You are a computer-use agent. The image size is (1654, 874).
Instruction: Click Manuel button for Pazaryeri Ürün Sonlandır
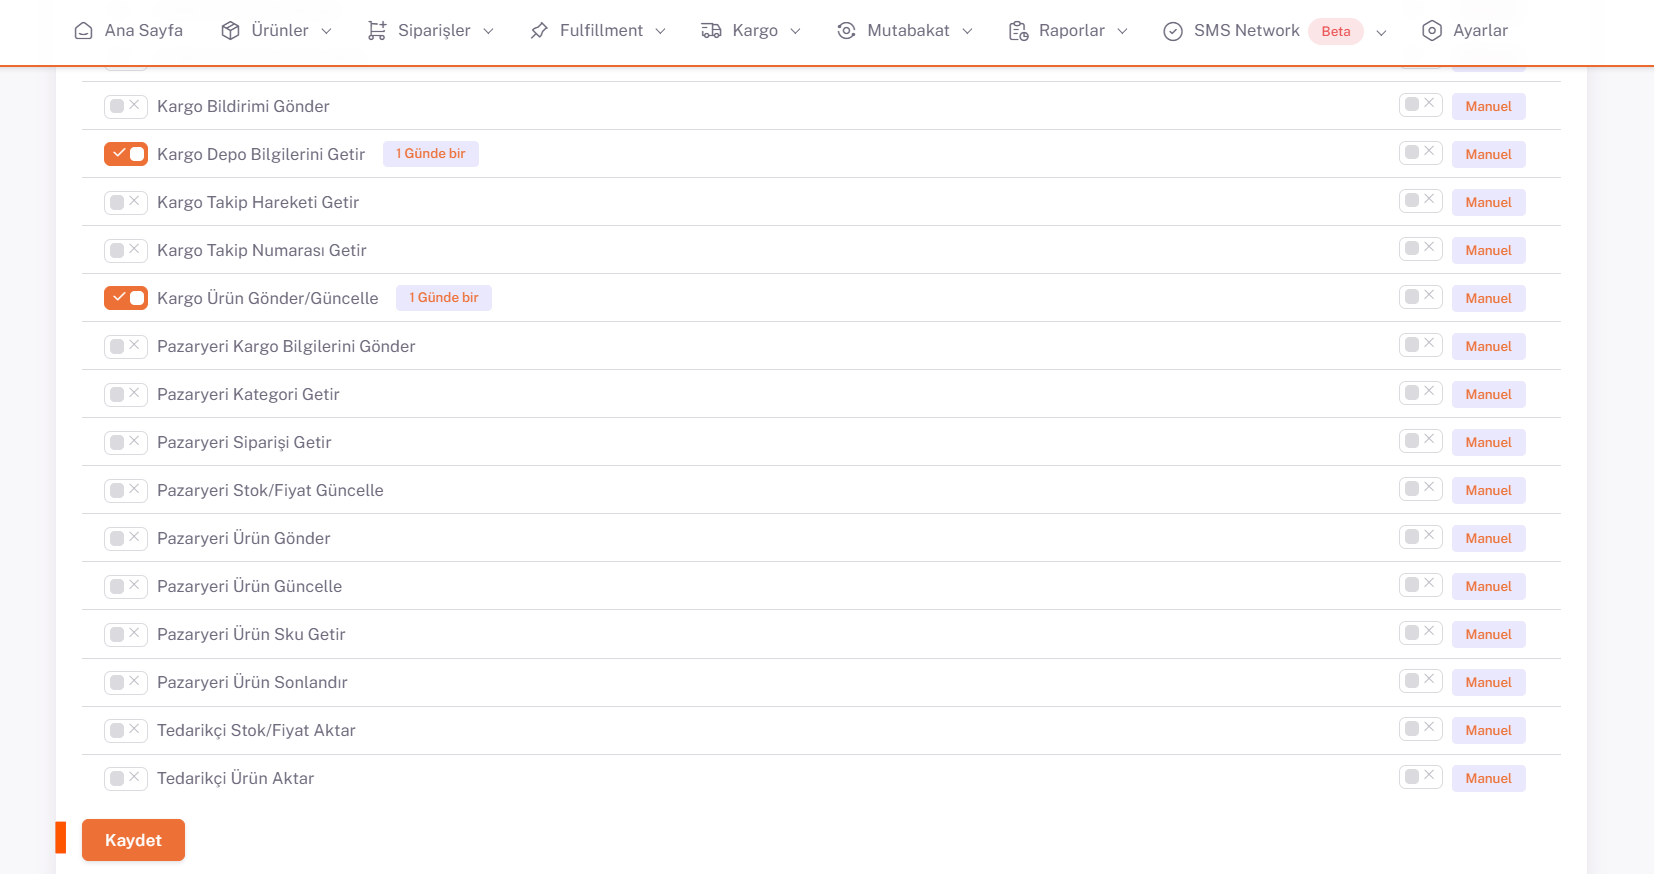coord(1489,682)
